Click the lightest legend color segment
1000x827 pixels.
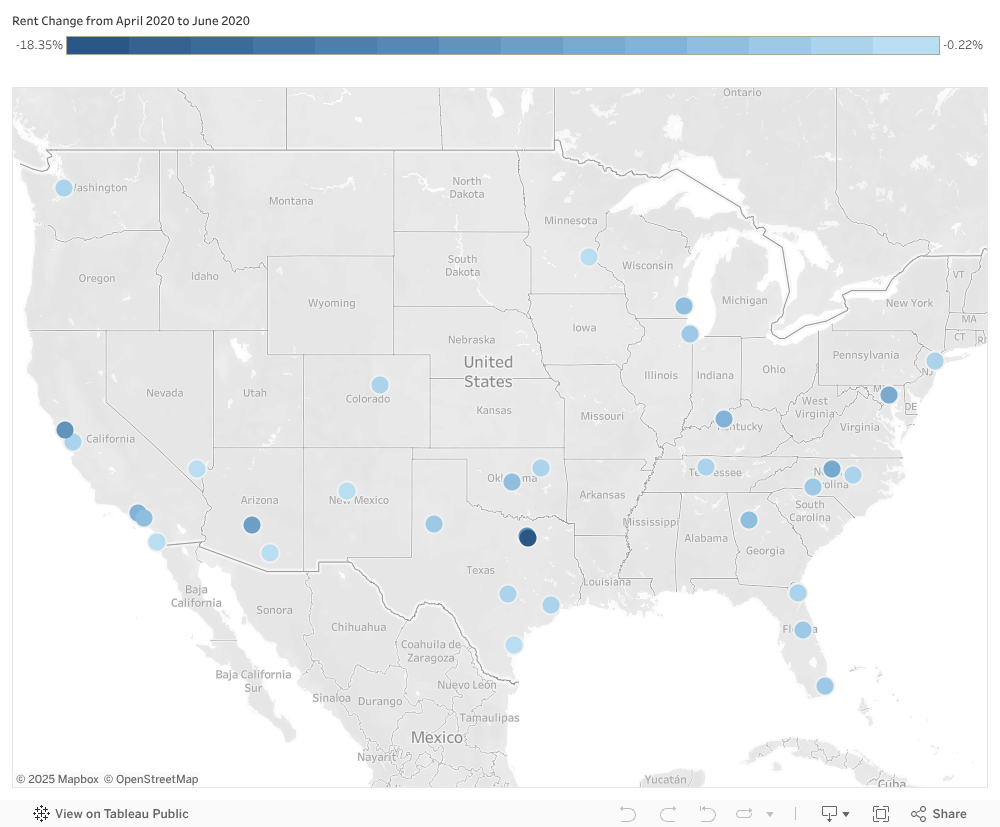coord(906,45)
